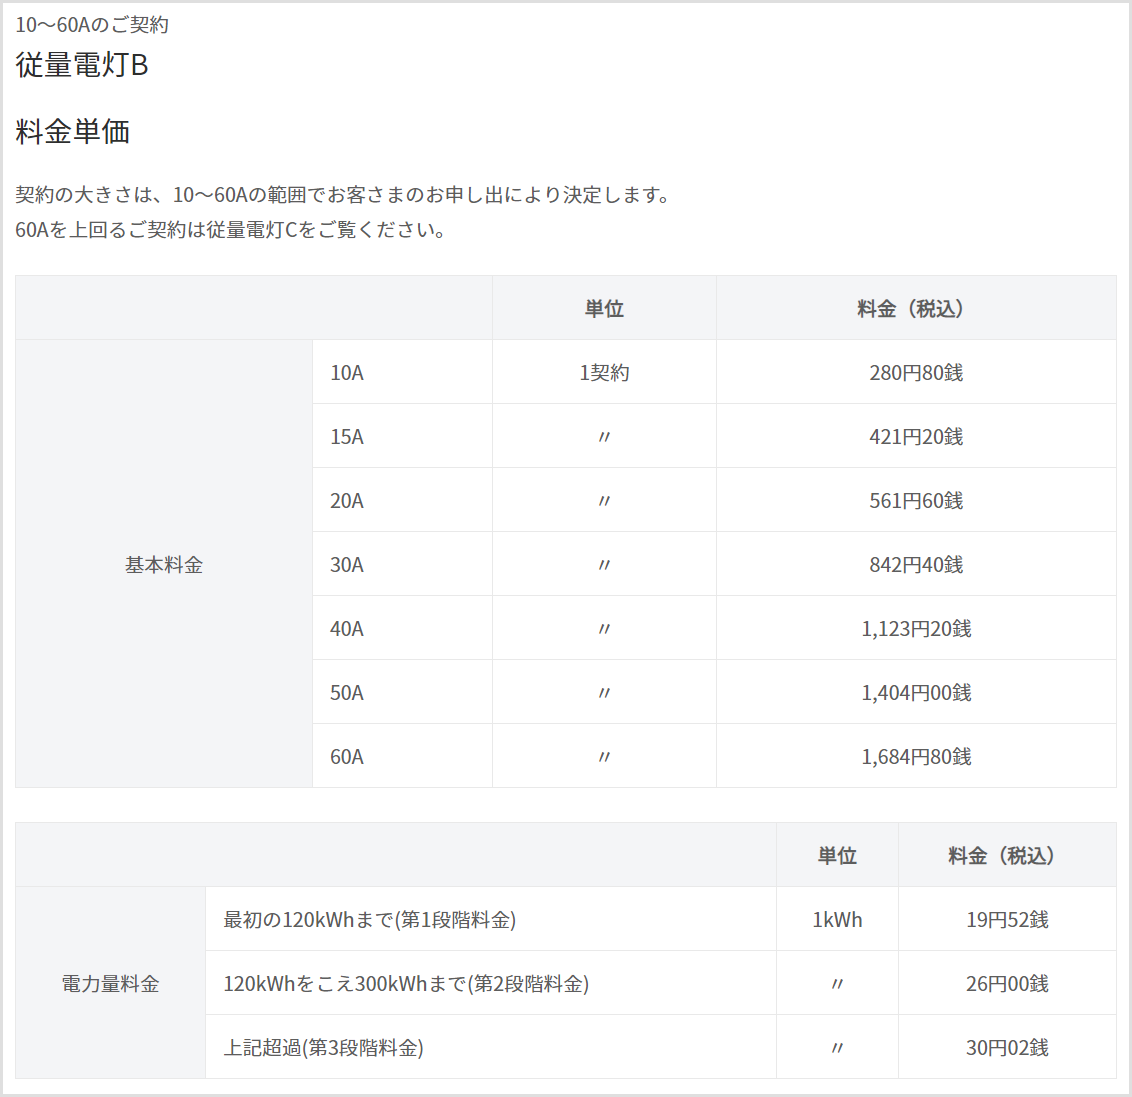
Task: Select the 30円02銭 price cell
Action: pos(1007,1048)
